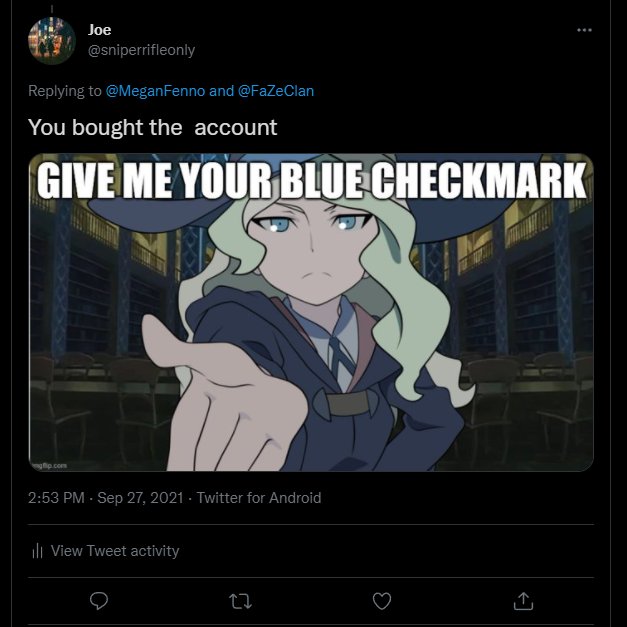This screenshot has height=627, width=627.
Task: Click the Replying to label
Action: pyautogui.click(x=65, y=91)
